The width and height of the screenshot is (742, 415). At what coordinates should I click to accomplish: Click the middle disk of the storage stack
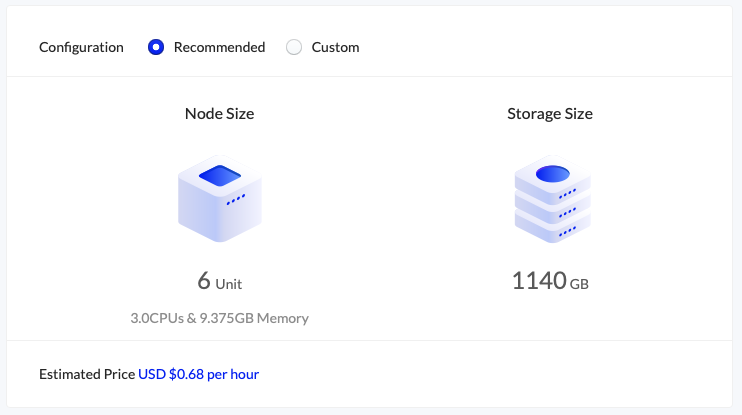tap(549, 210)
